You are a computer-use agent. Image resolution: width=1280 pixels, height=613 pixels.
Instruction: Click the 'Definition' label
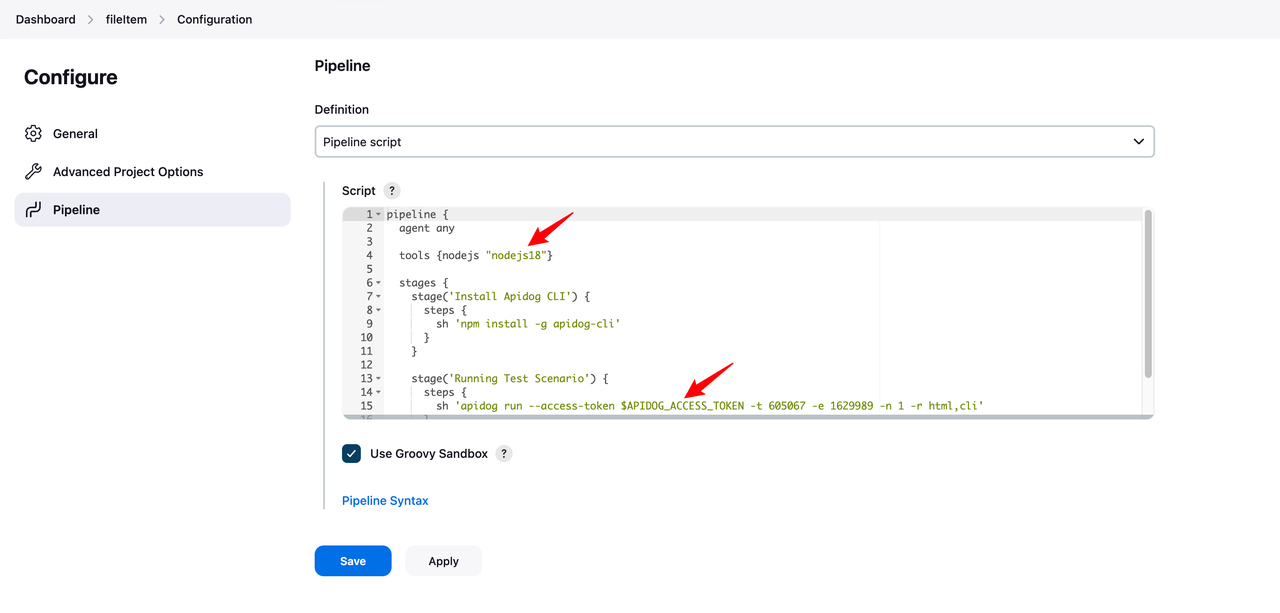342,110
